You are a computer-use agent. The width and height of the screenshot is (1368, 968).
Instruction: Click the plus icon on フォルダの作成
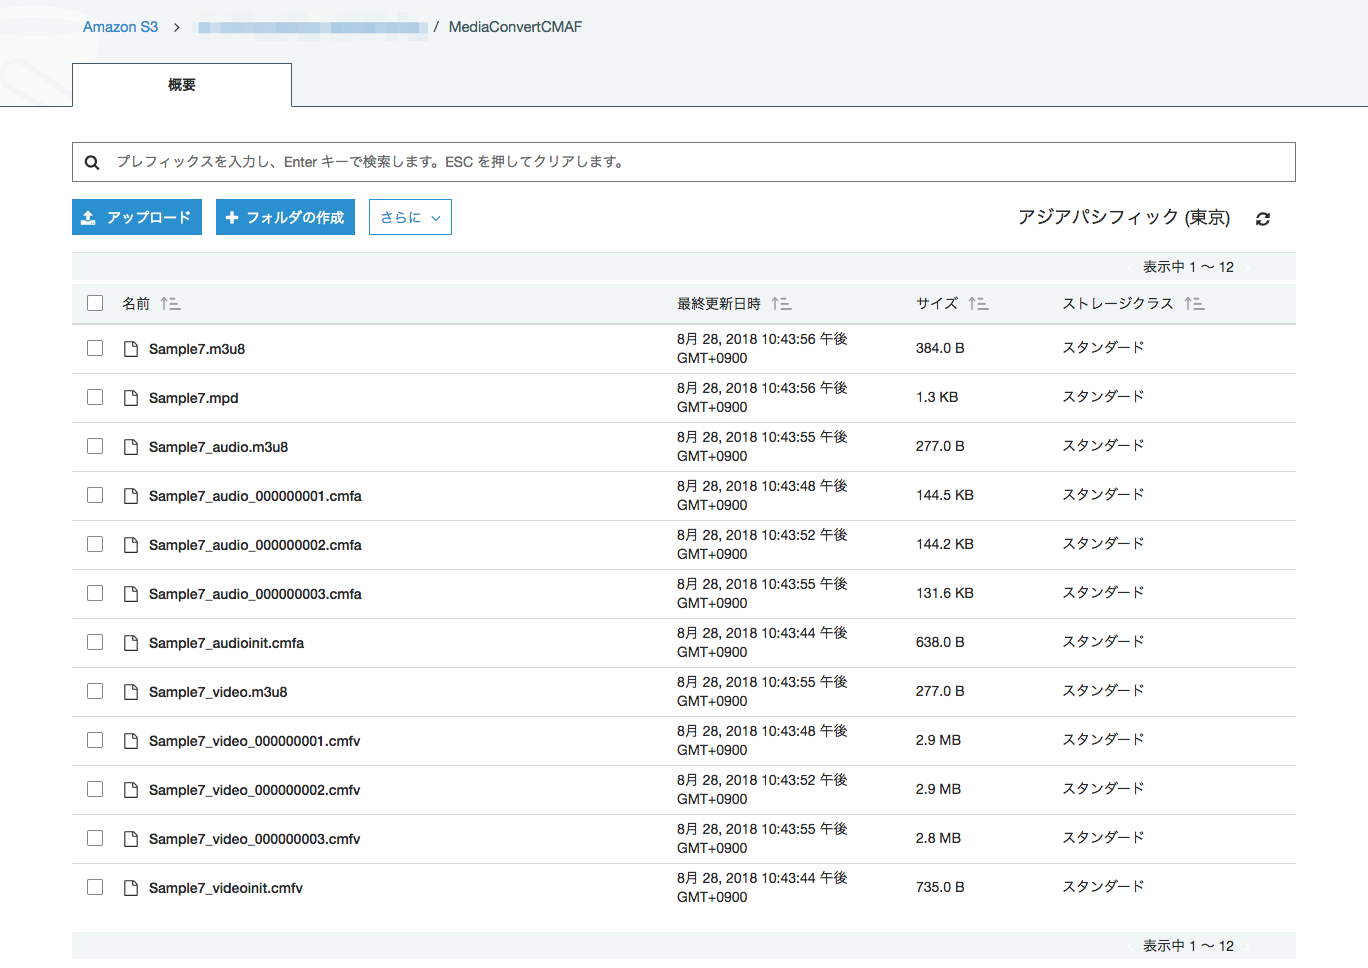[x=234, y=217]
